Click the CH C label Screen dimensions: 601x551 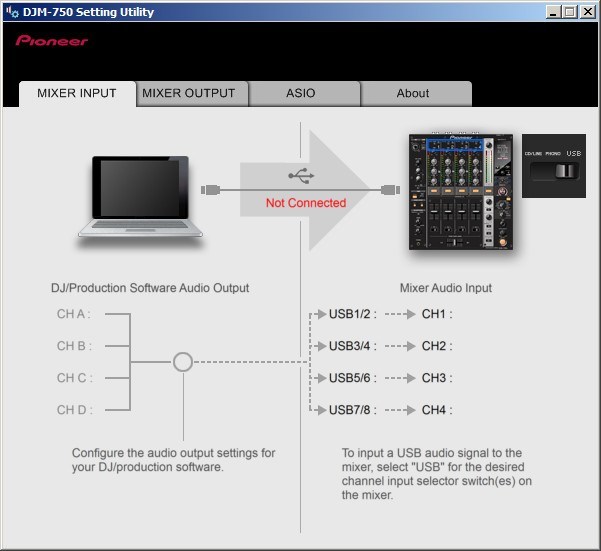[75, 378]
